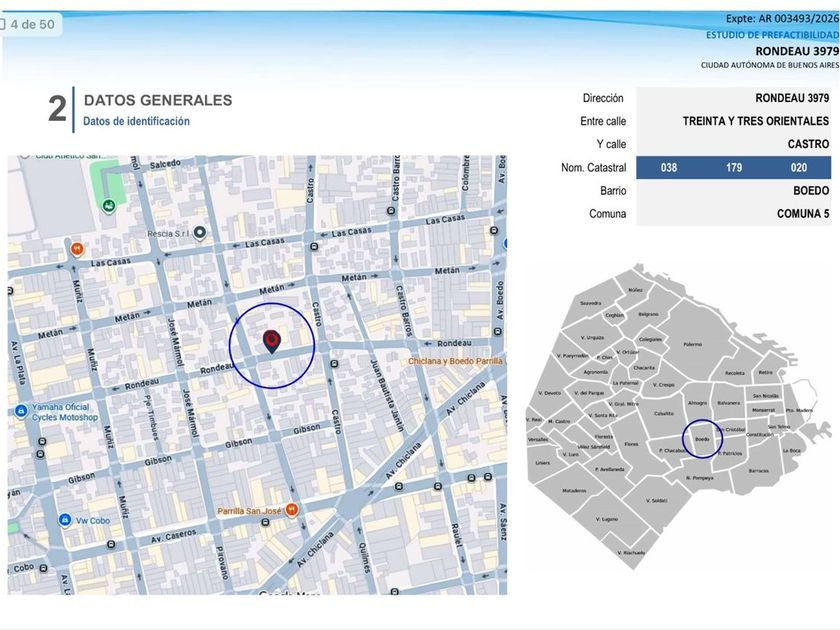This screenshot has width=840, height=630.
Task: Click the 'Vw Cobo' map label
Action: (x=93, y=520)
